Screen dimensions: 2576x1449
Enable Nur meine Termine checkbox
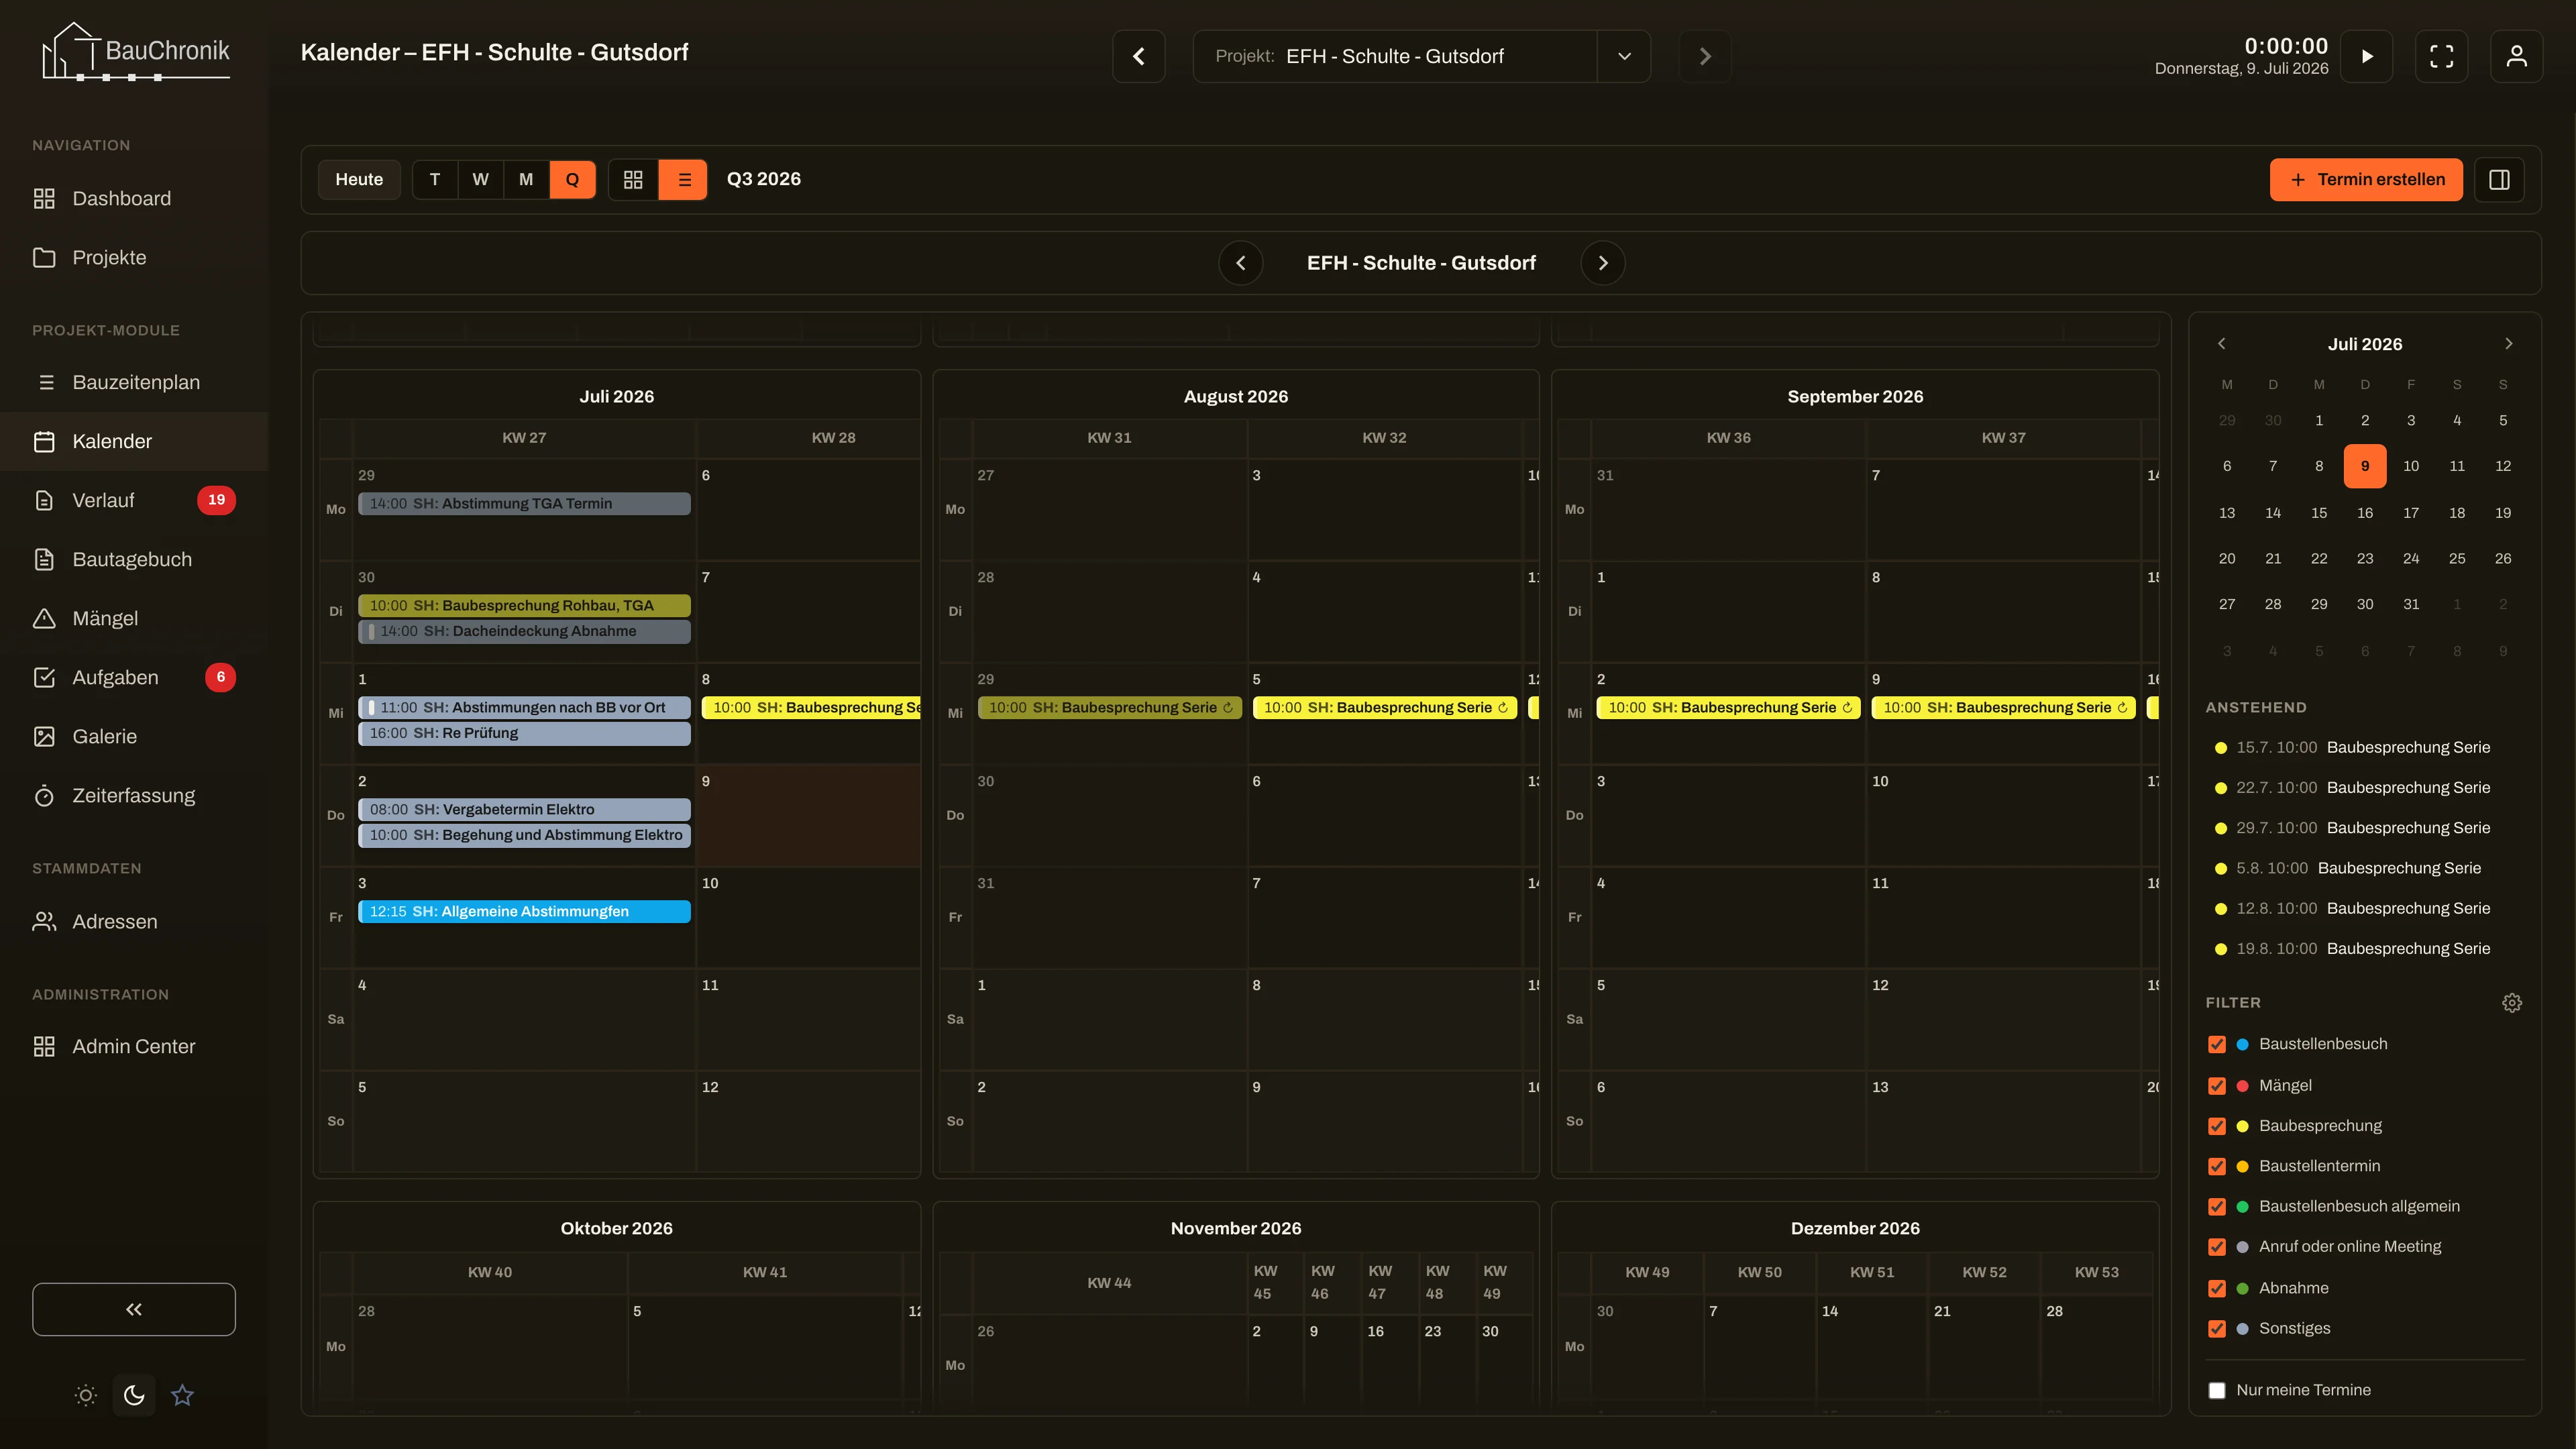point(2217,1390)
